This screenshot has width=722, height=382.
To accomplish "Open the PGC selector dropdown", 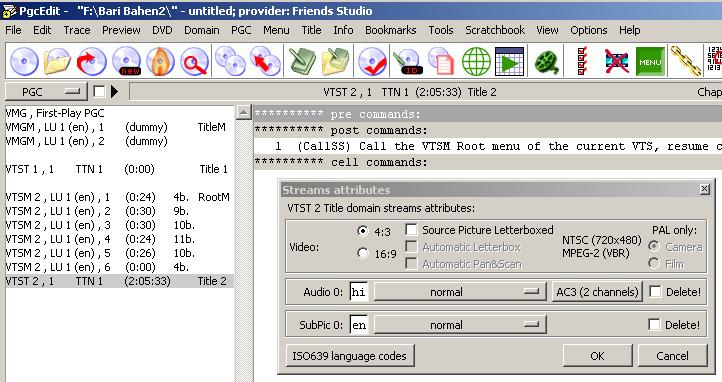I will click(46, 92).
